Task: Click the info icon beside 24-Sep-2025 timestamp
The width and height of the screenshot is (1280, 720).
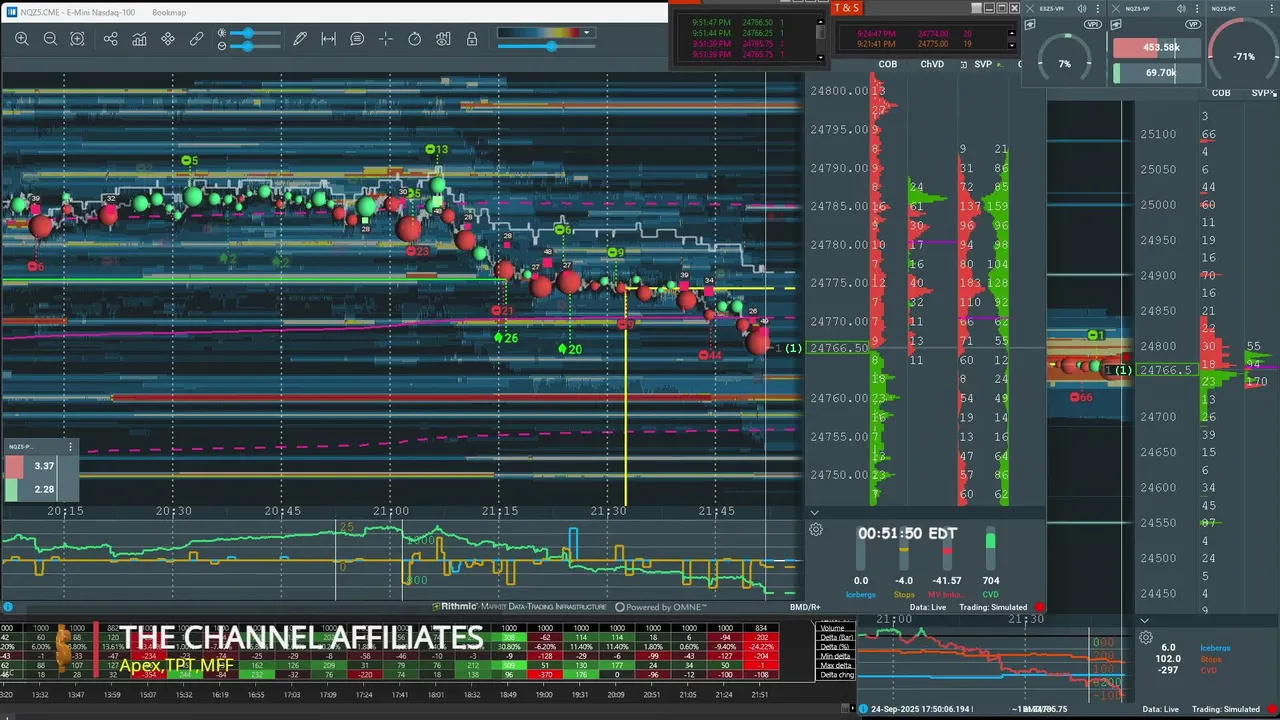Action: click(863, 709)
